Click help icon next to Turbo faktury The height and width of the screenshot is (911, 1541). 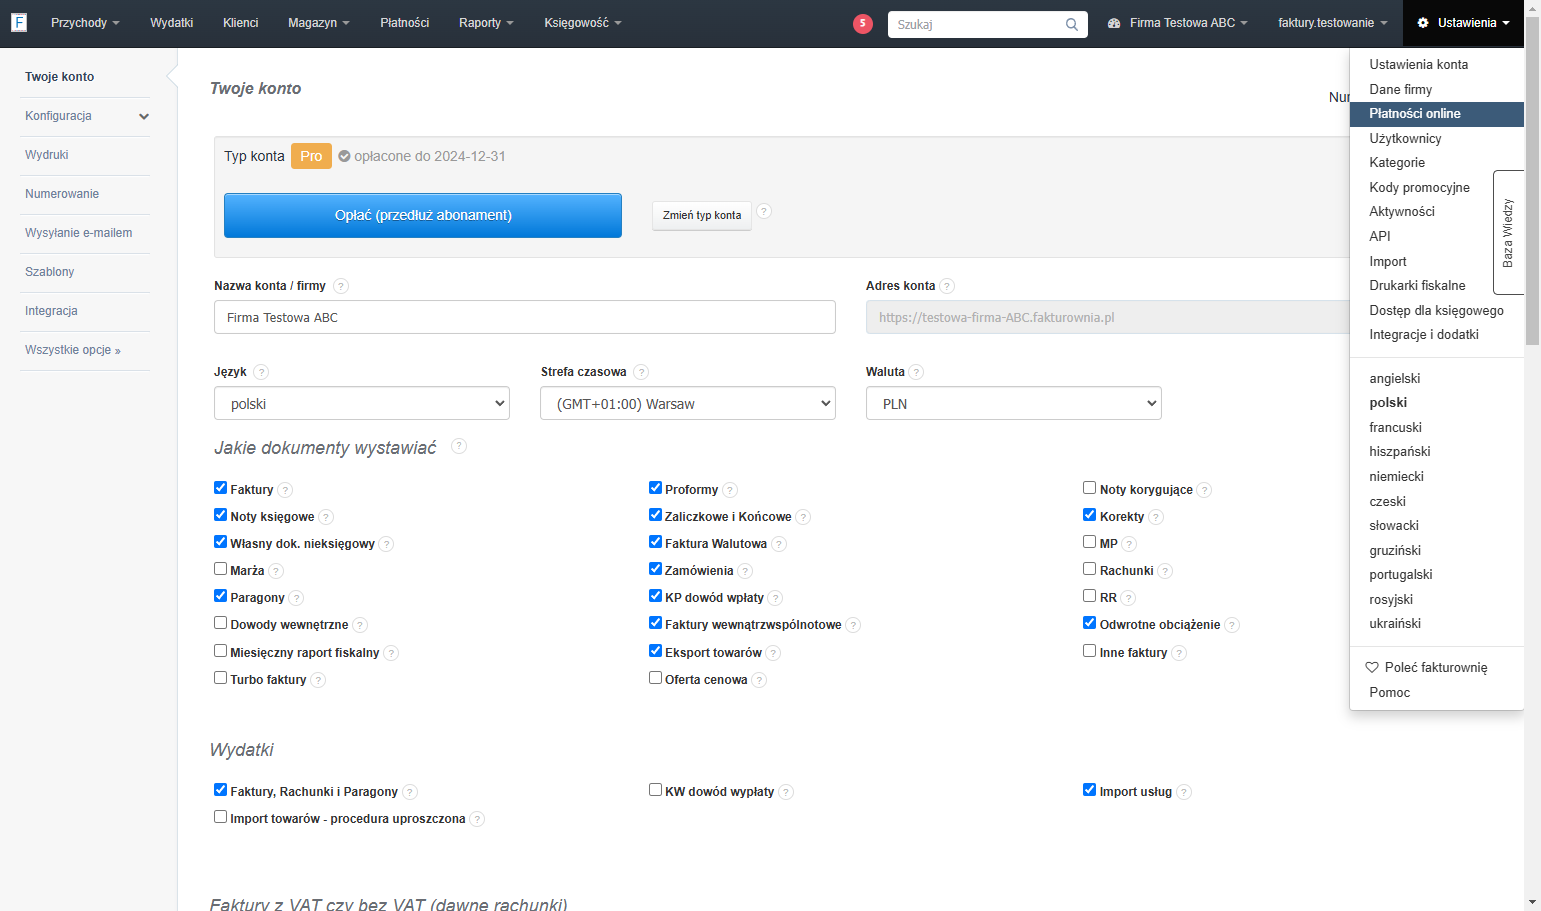coord(318,680)
